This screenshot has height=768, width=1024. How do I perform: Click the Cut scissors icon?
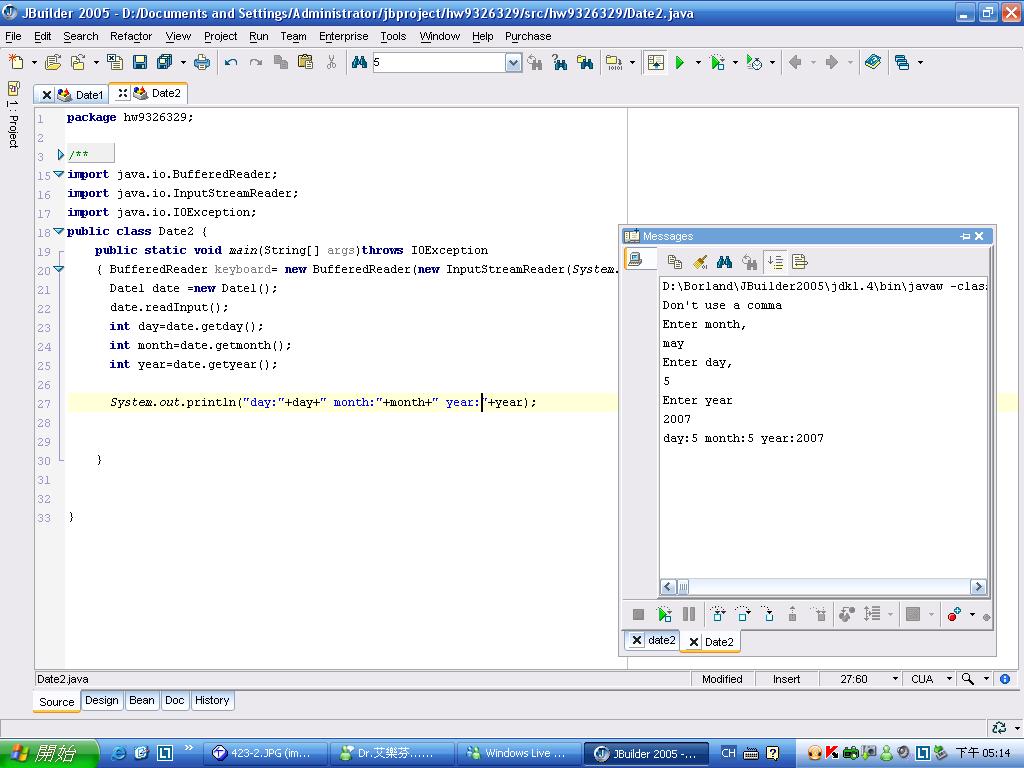331,62
